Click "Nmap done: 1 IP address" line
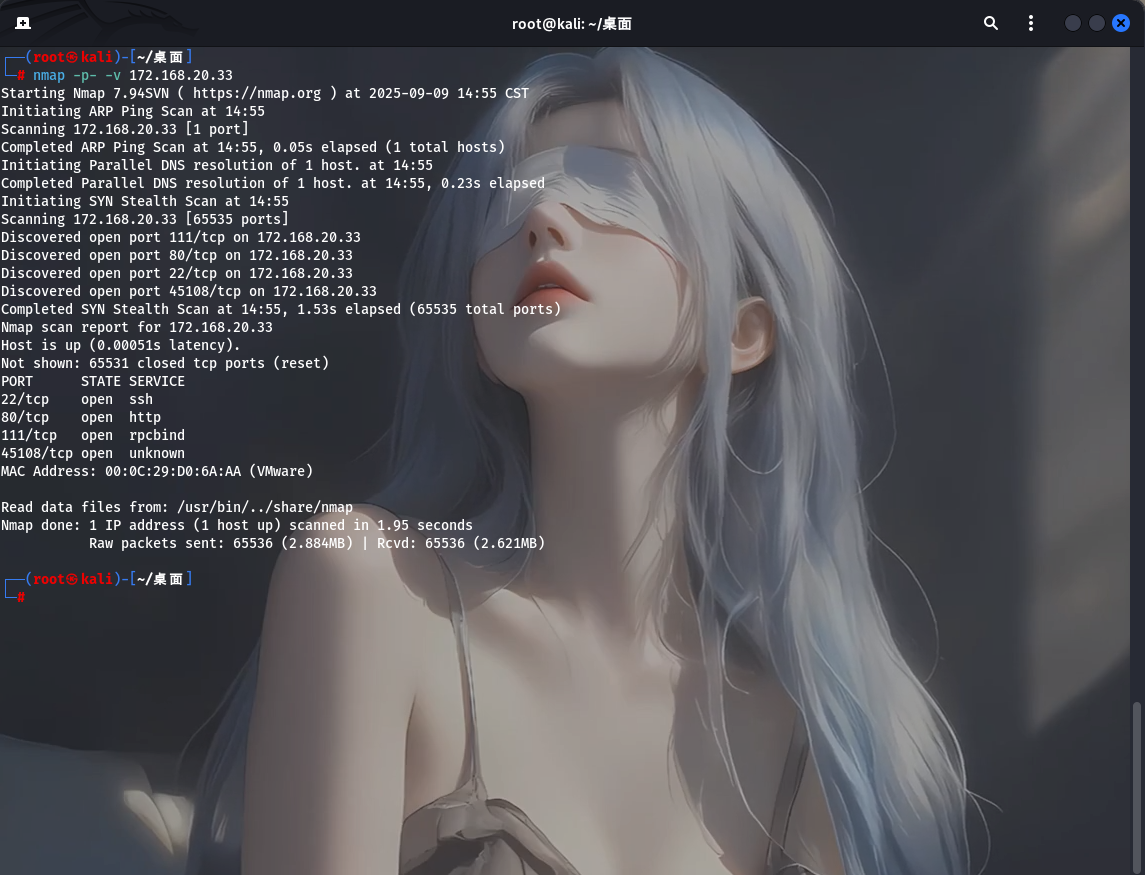The width and height of the screenshot is (1145, 875). 237,525
